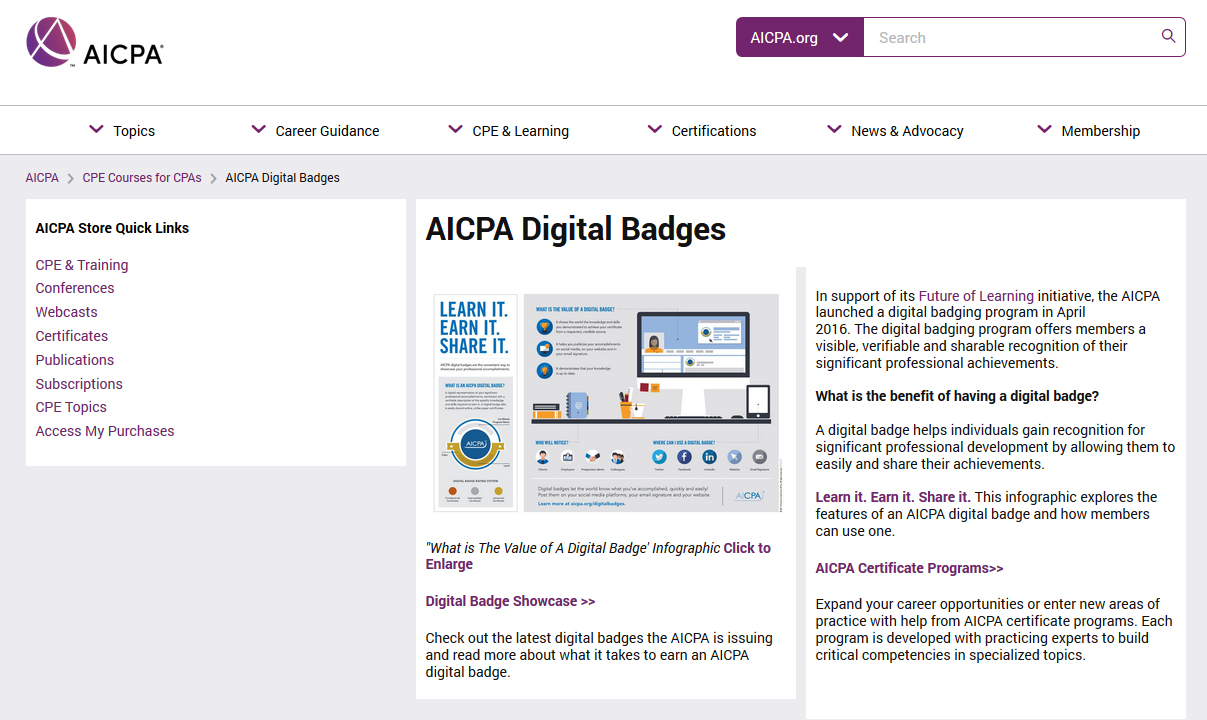Open Webcasts in Store Quick Links
1207x720 pixels.
[66, 312]
